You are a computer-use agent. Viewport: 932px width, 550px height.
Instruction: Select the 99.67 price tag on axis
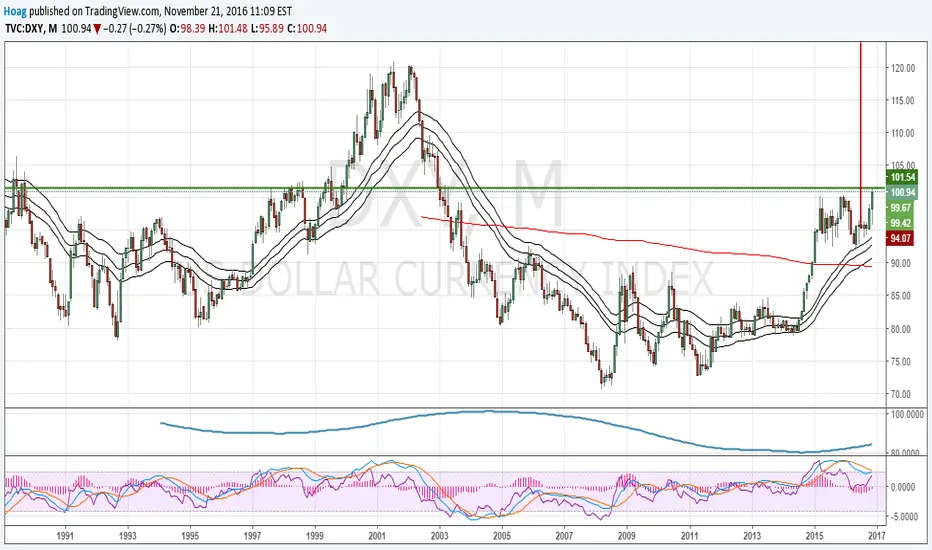[x=902, y=208]
